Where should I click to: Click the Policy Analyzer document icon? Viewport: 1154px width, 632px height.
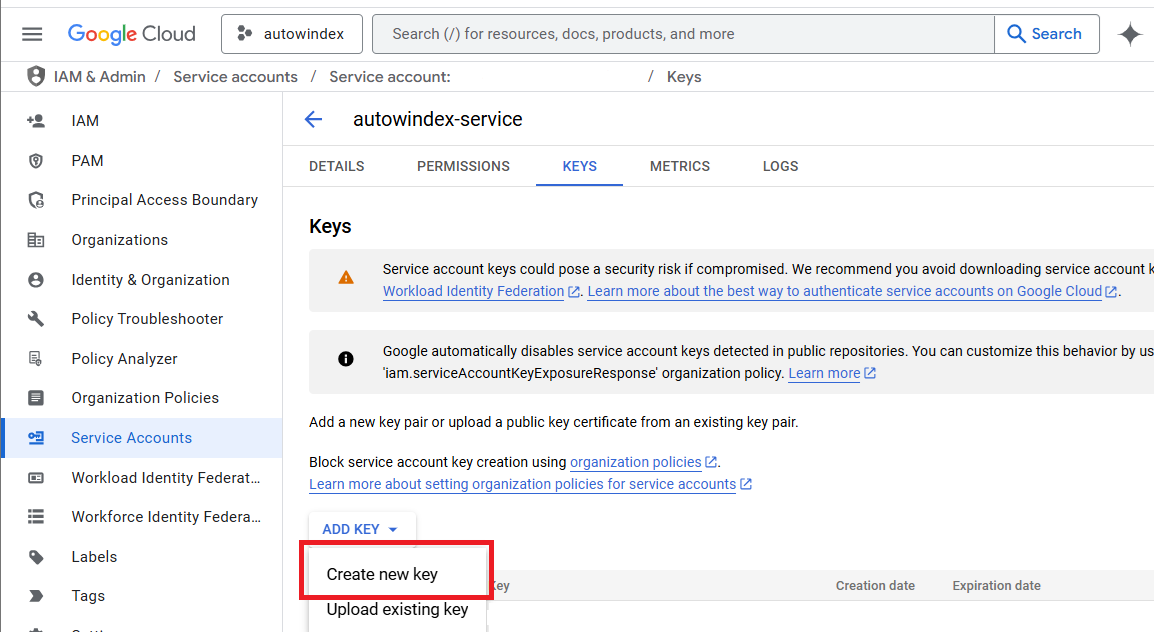(x=35, y=358)
